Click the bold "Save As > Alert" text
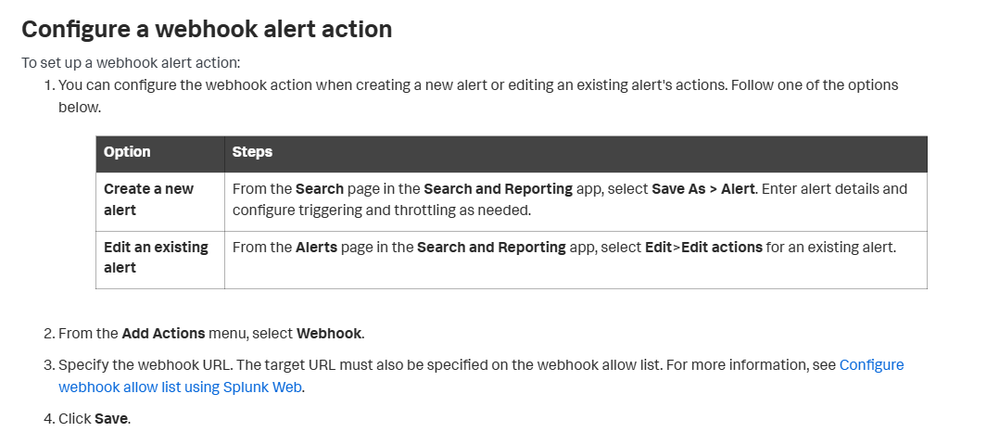The height and width of the screenshot is (446, 999). point(703,189)
